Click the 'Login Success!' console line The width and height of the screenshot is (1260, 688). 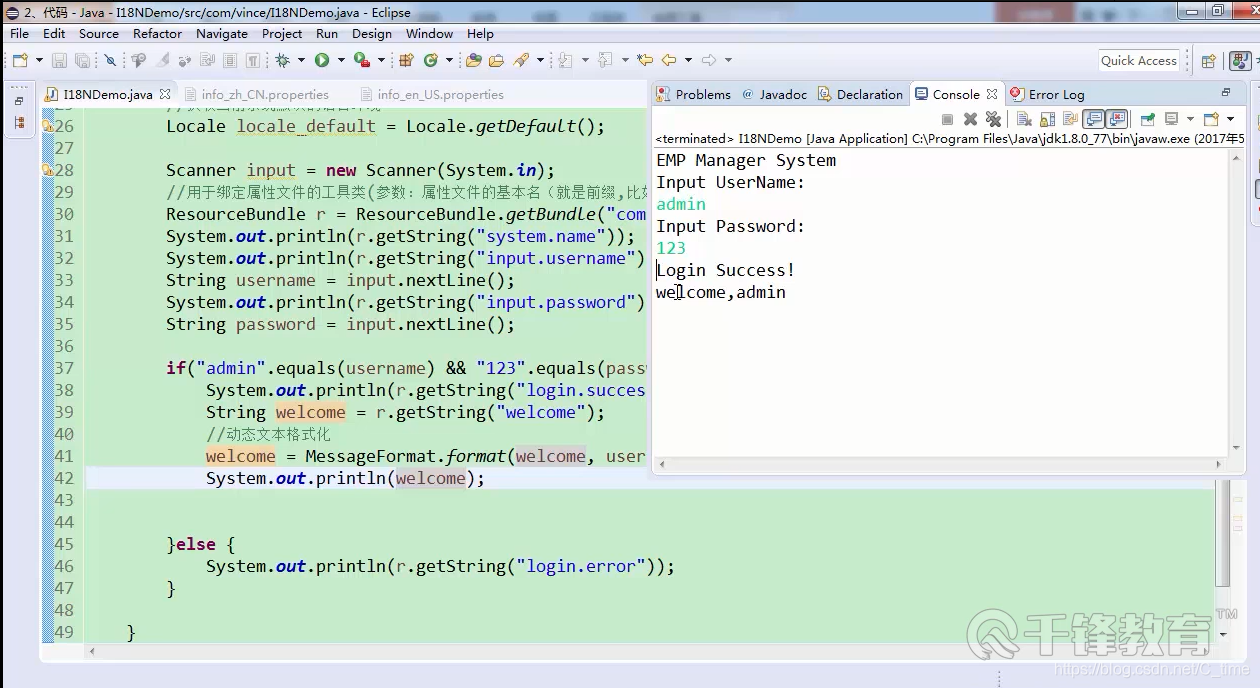[x=725, y=270]
